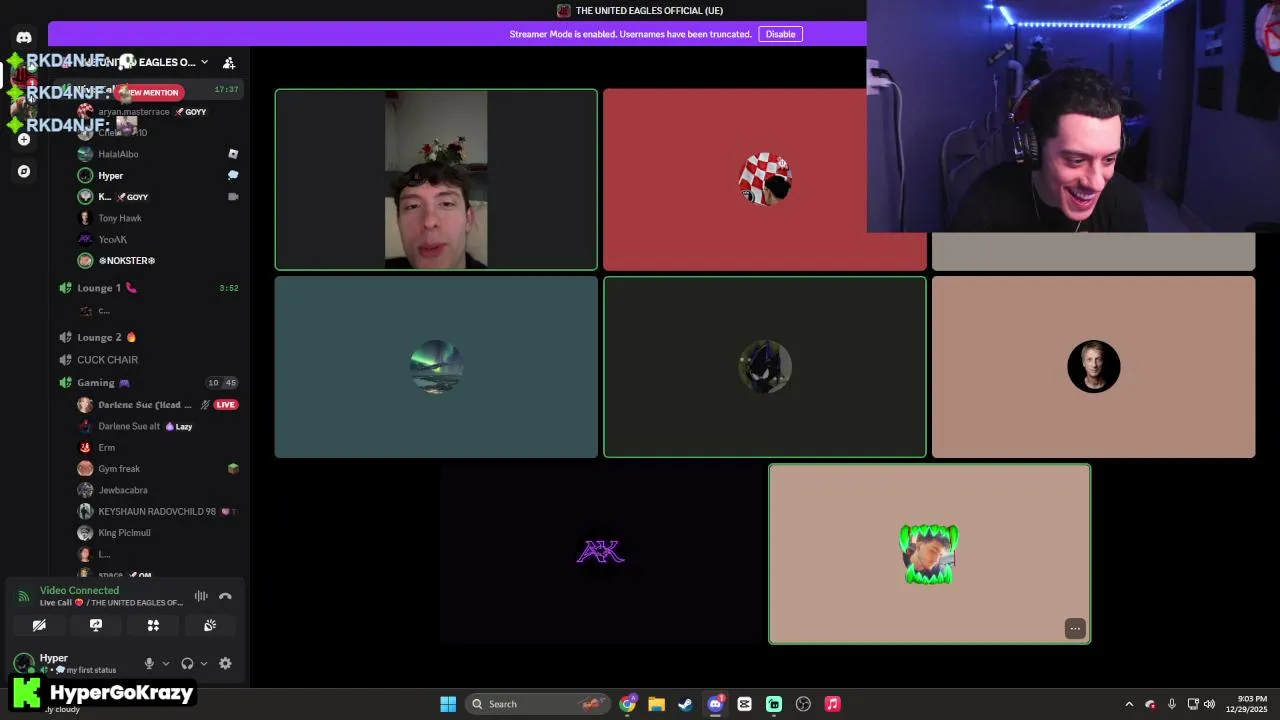
Task: Select user NOKSTER in voice list
Action: pyautogui.click(x=126, y=260)
